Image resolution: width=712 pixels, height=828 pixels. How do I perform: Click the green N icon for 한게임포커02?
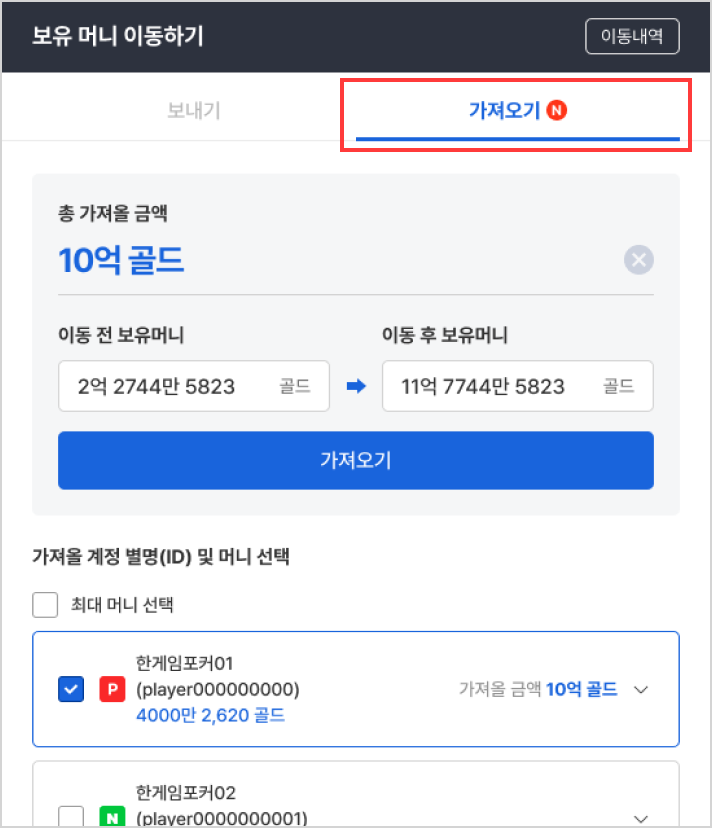click(111, 818)
